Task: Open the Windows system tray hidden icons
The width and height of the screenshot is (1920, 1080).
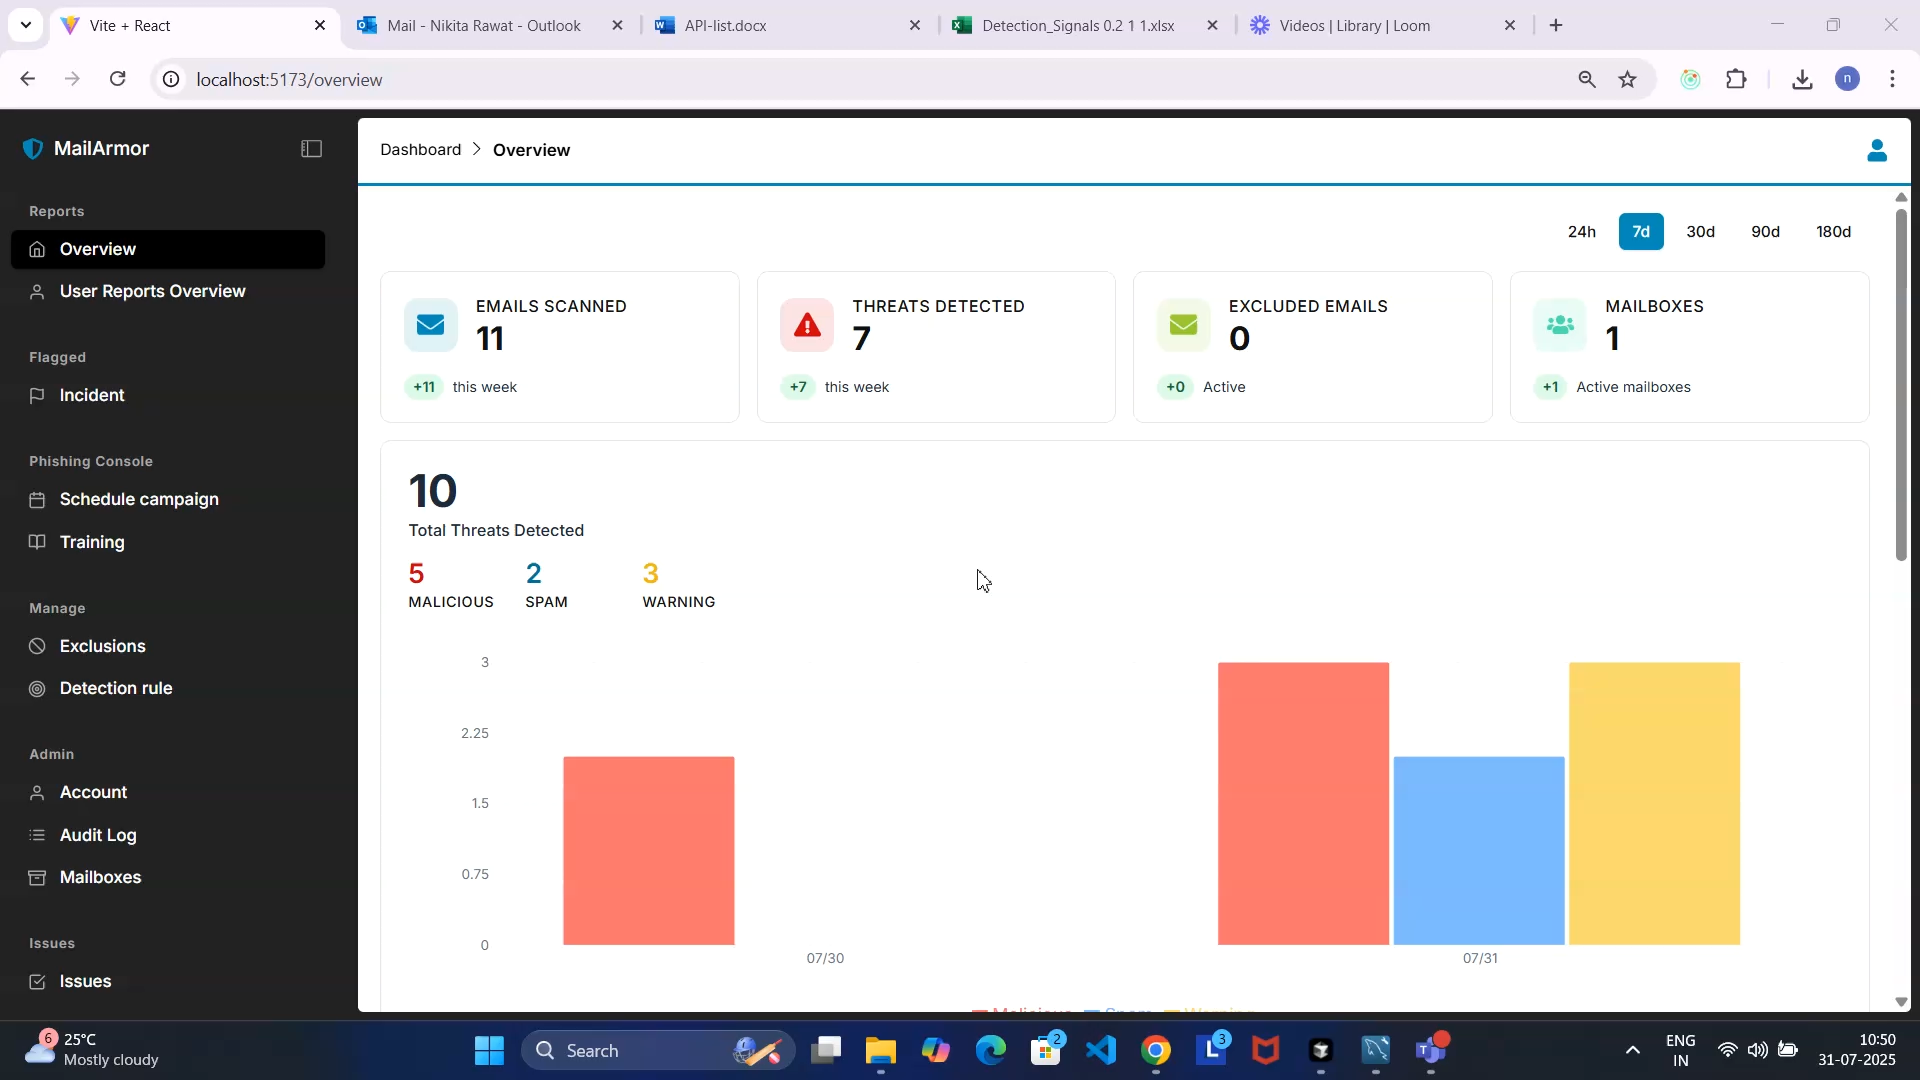Action: [x=1632, y=1051]
